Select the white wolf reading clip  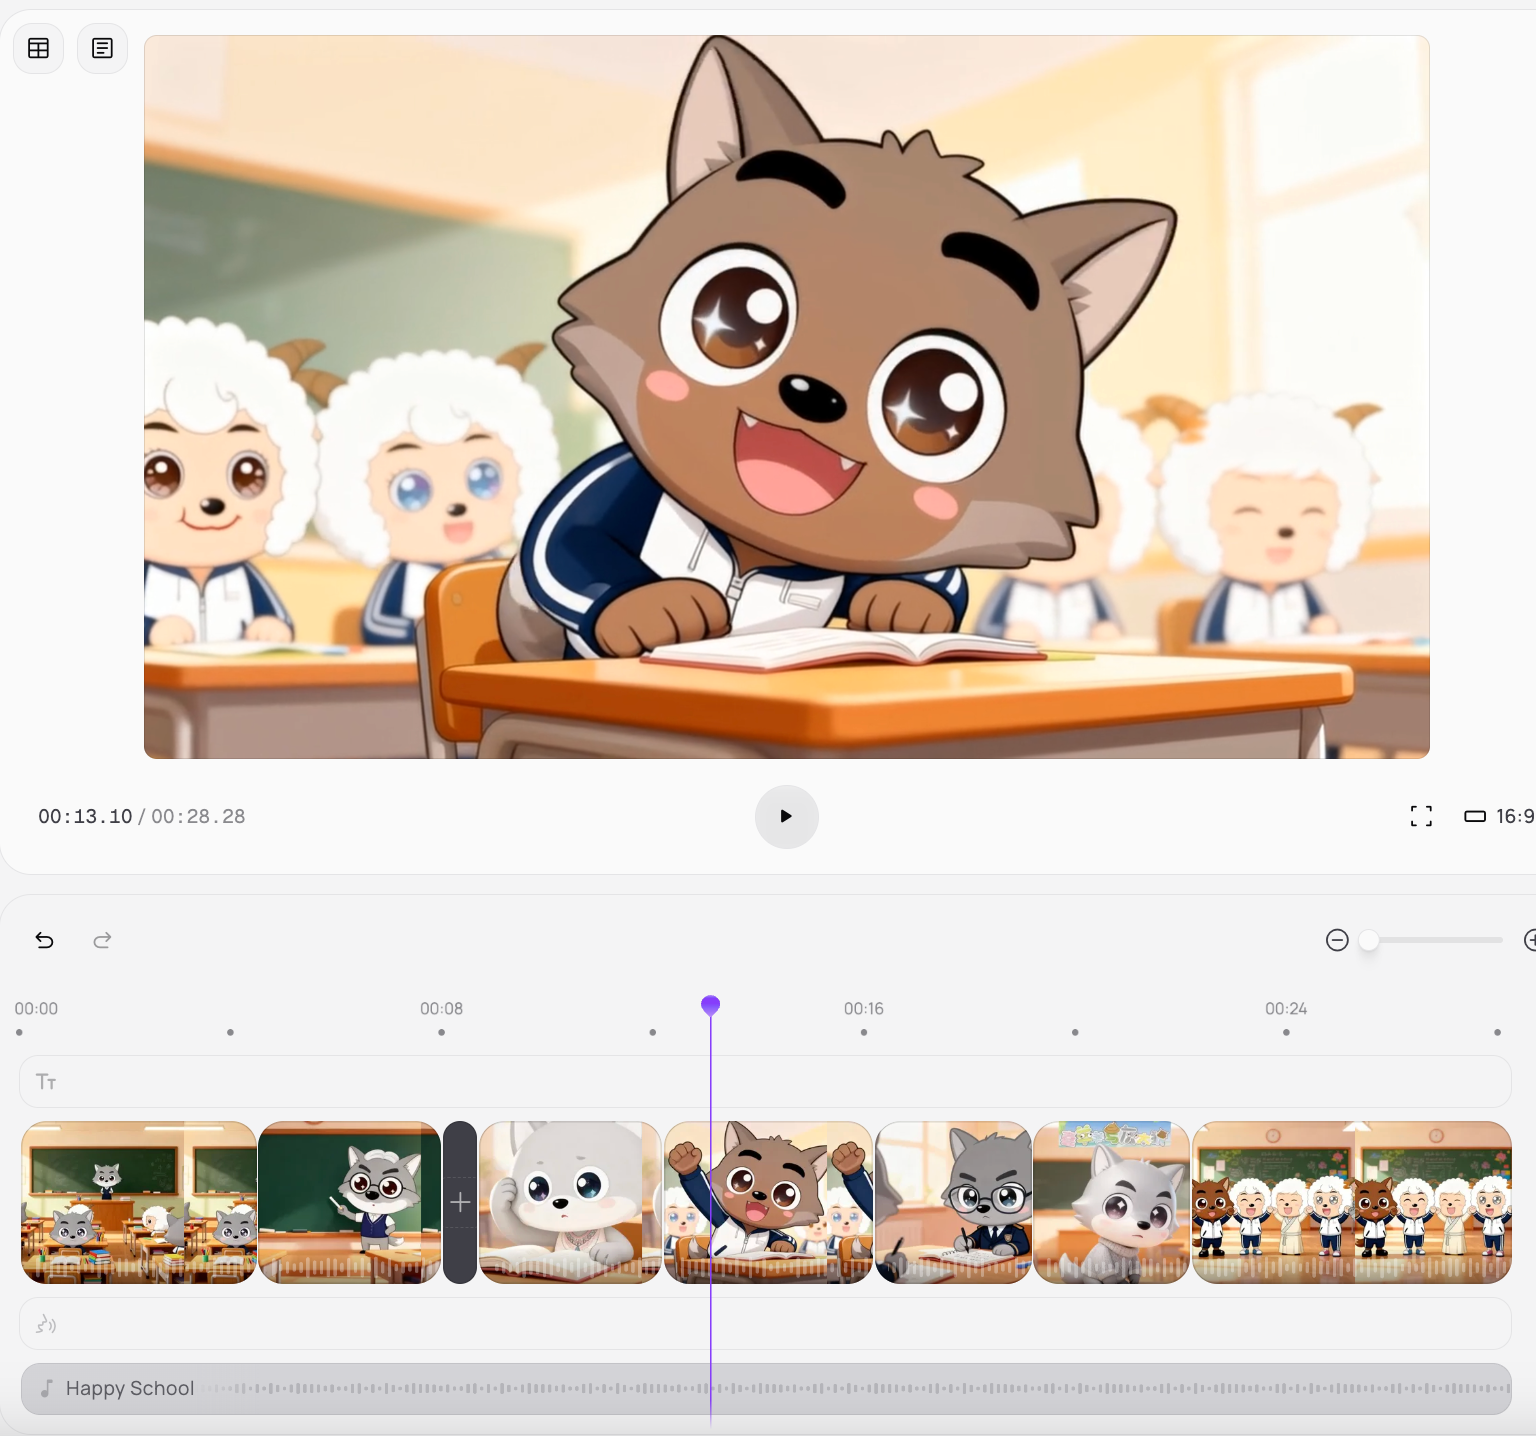point(570,1202)
